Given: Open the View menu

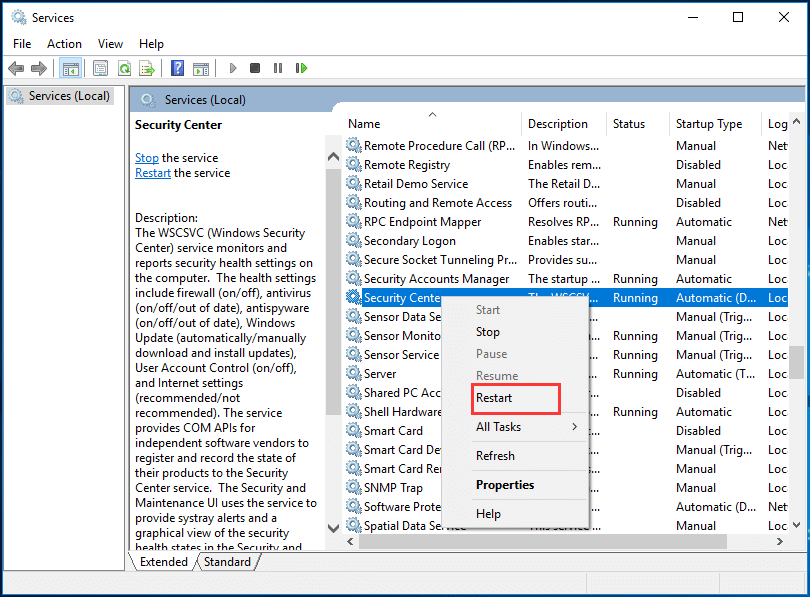Looking at the screenshot, I should tap(111, 44).
